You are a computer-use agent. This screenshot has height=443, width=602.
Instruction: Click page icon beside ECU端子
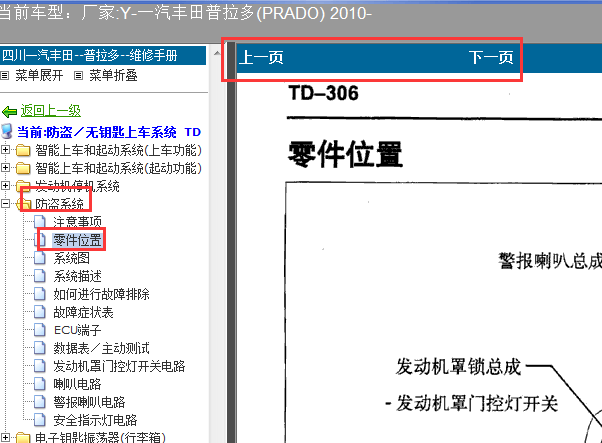[x=40, y=330]
